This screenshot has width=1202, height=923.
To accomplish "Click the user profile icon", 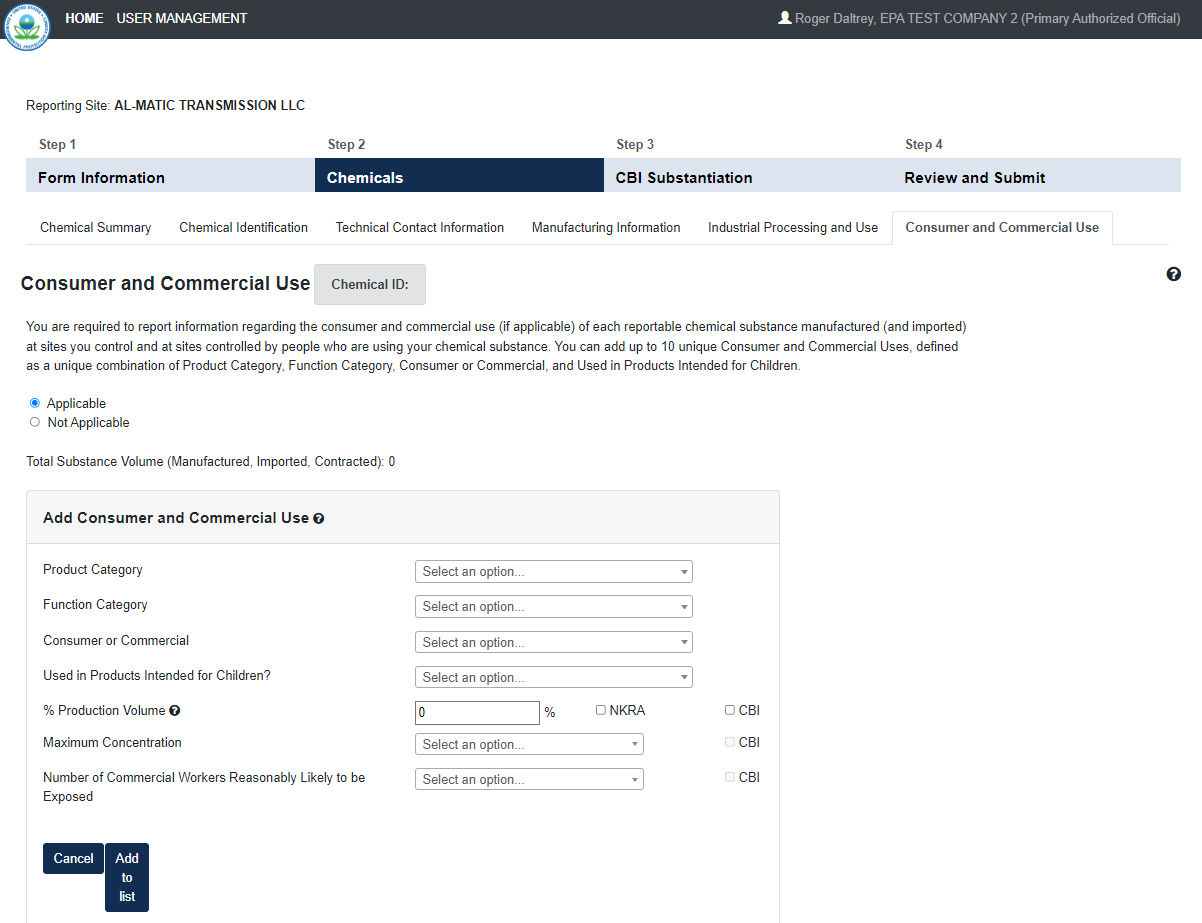I will click(x=784, y=18).
